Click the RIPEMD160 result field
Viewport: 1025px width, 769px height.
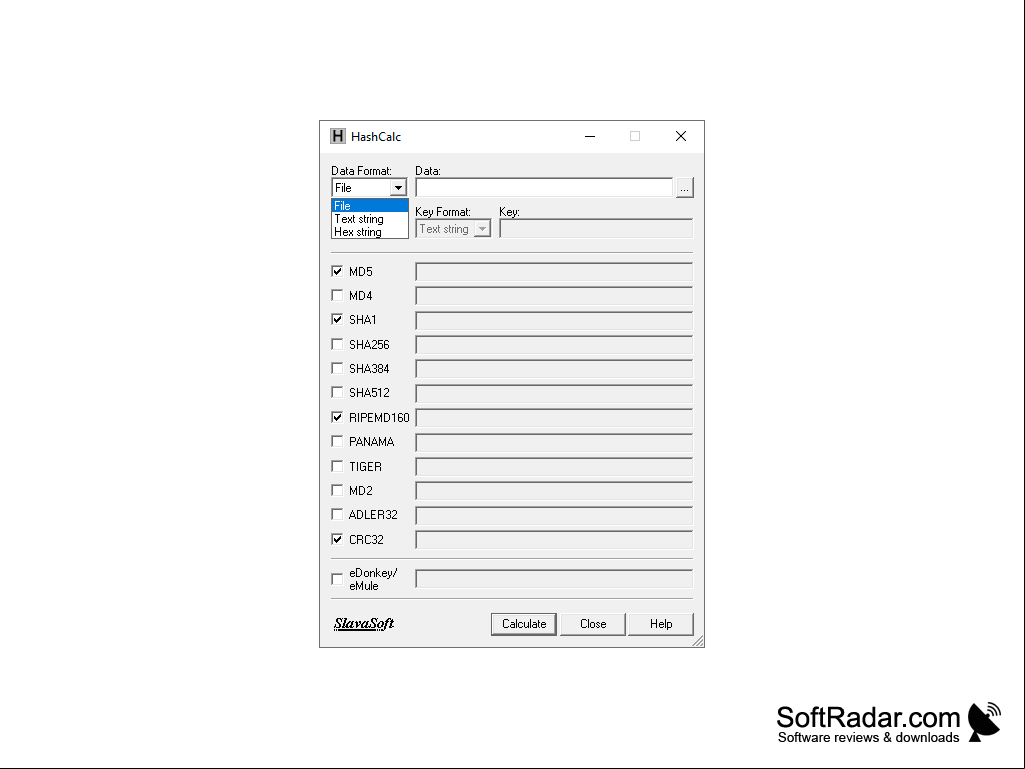[x=554, y=418]
